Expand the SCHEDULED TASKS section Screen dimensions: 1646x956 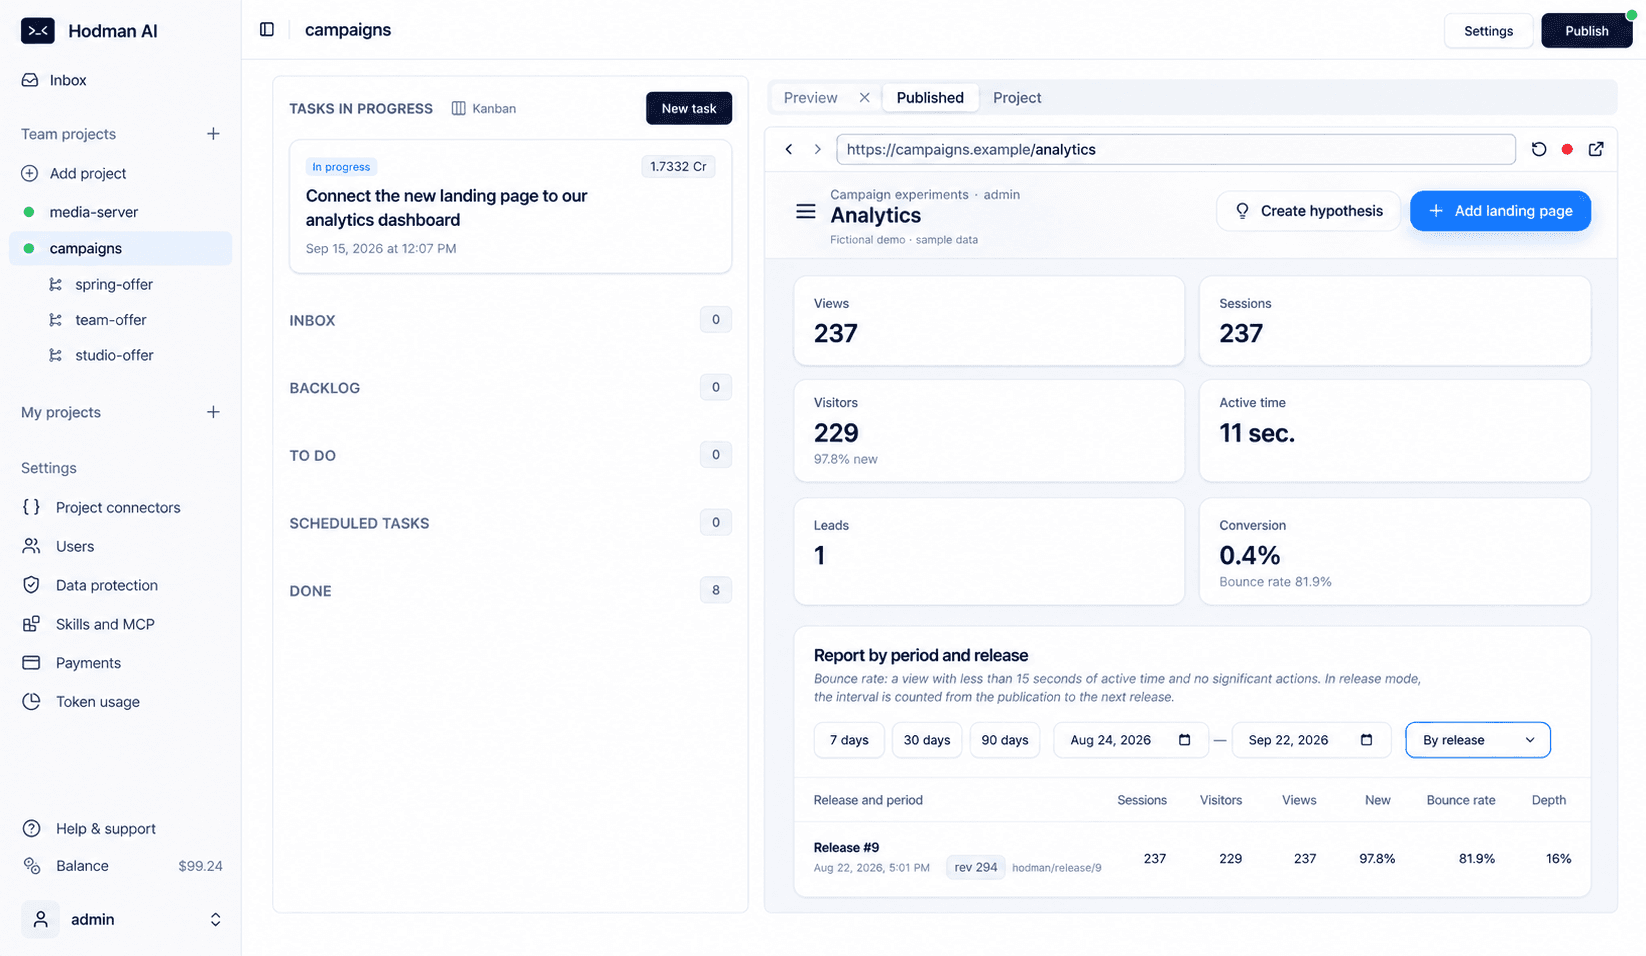pos(510,523)
